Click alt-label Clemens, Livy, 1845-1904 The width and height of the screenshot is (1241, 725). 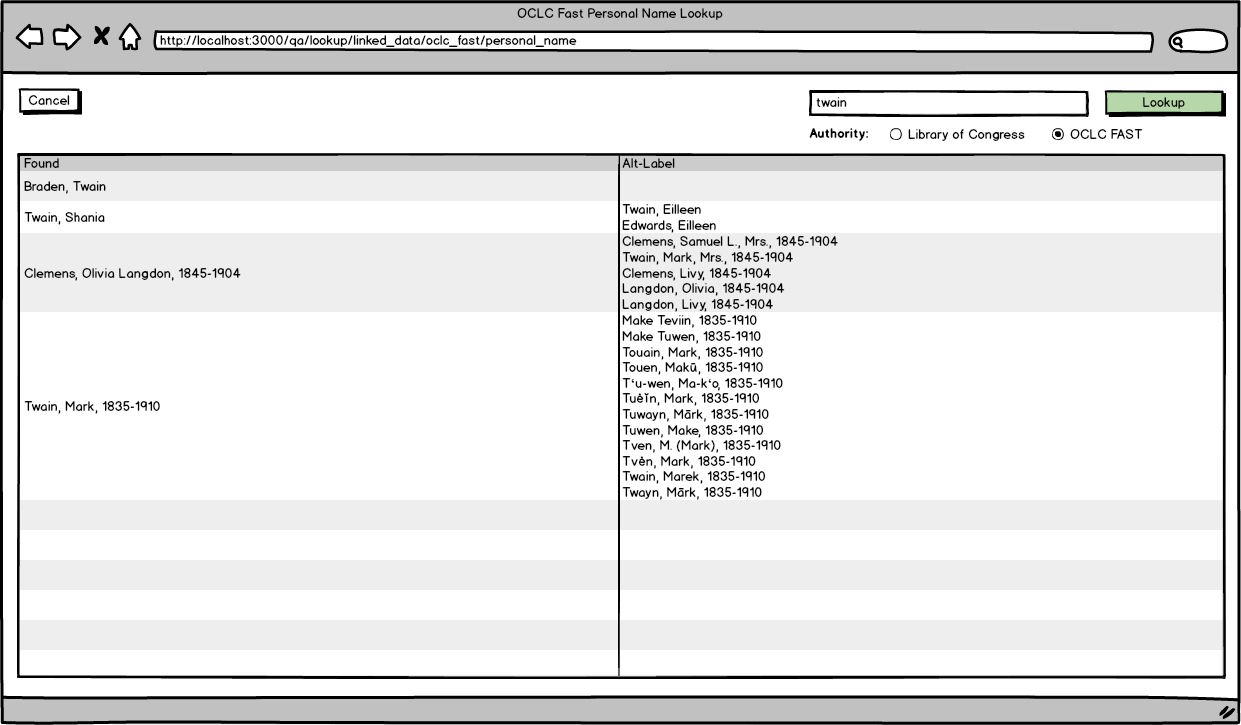pyautogui.click(x=697, y=274)
